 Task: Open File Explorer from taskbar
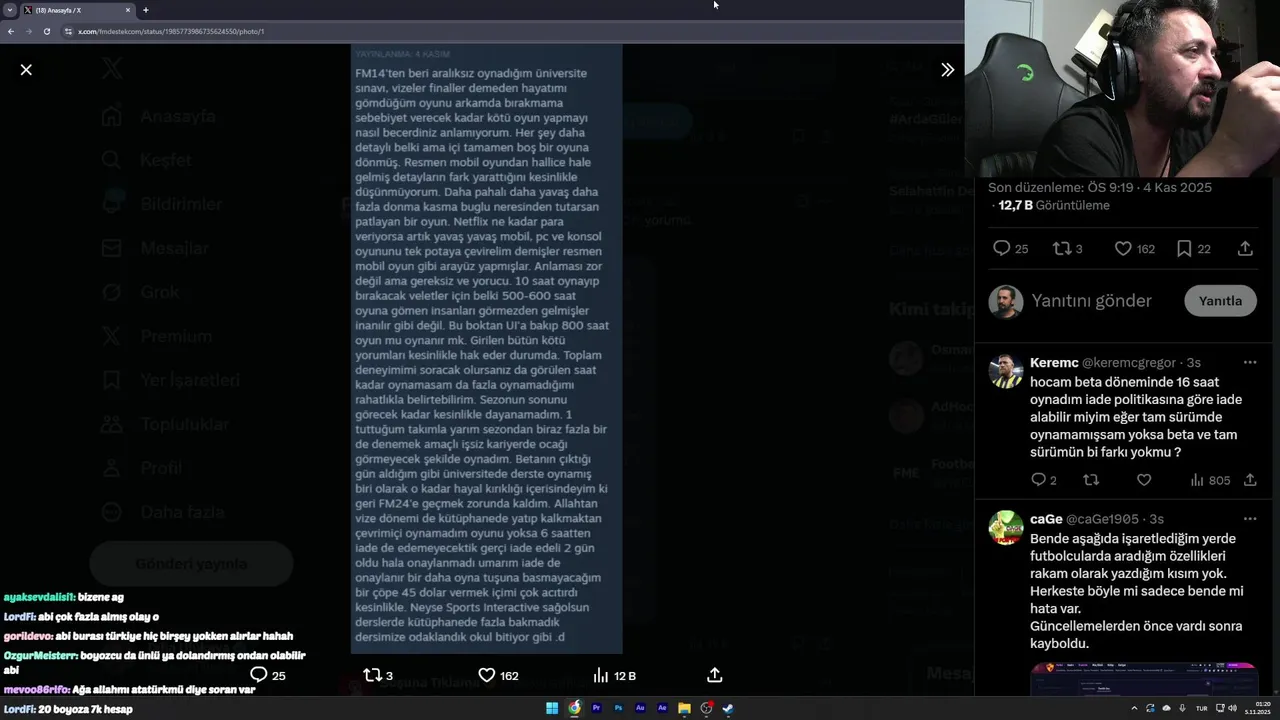coord(684,708)
